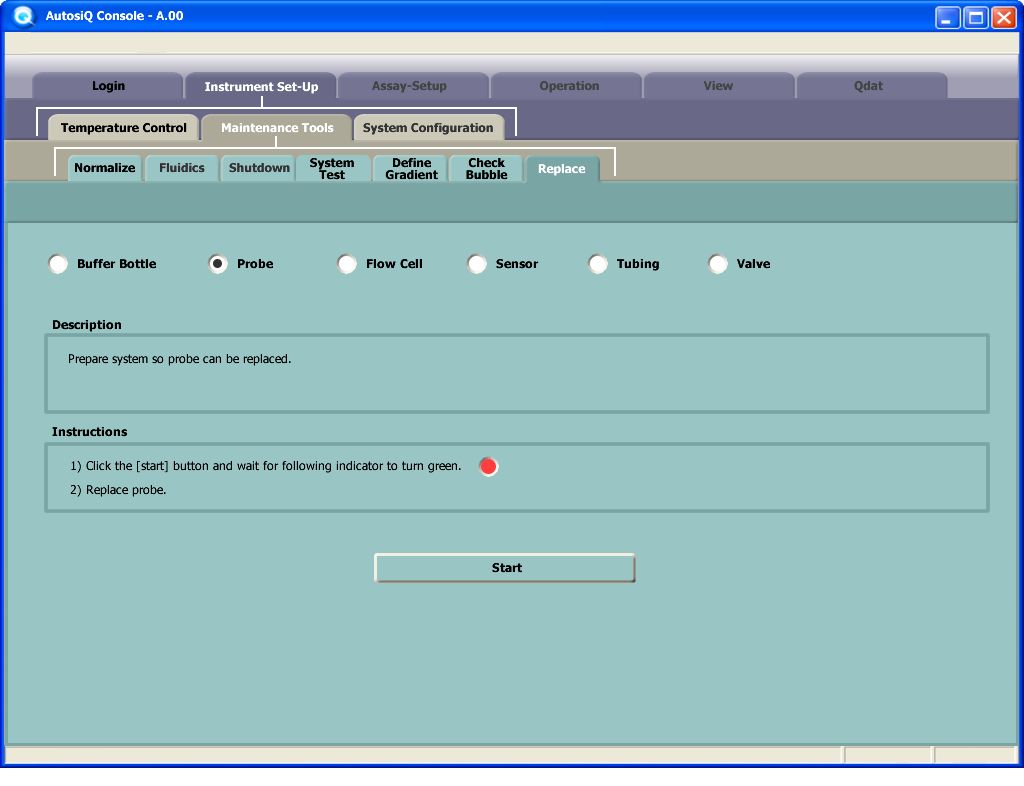The image size is (1024, 786).
Task: Open the View tab
Action: click(718, 86)
